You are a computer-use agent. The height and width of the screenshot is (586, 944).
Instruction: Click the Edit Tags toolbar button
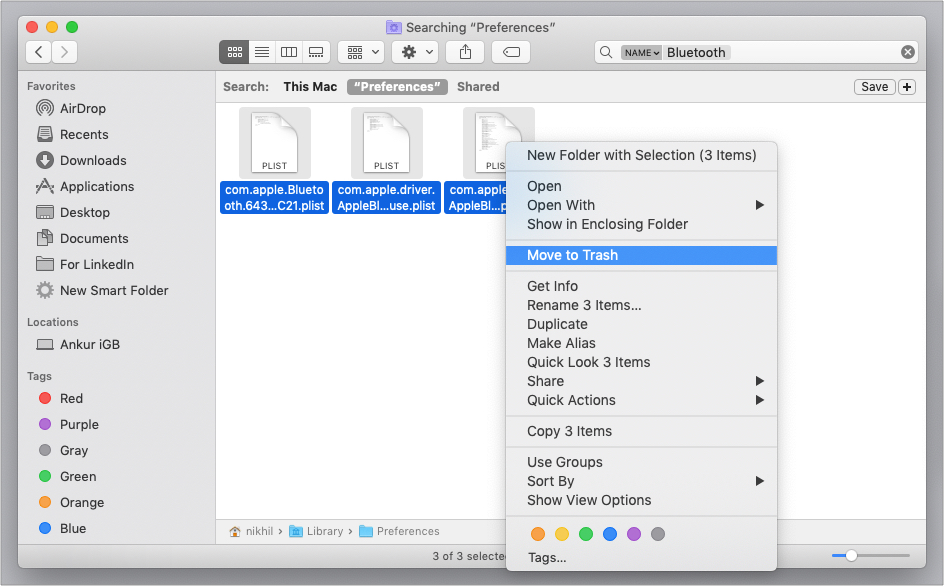(x=511, y=52)
